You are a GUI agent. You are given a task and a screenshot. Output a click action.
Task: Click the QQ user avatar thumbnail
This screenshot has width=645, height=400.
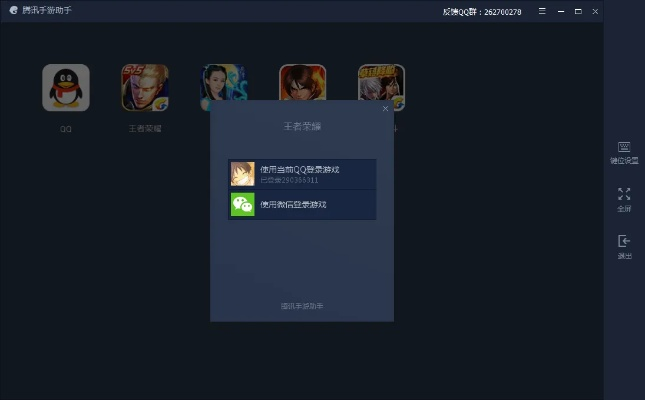(243, 174)
